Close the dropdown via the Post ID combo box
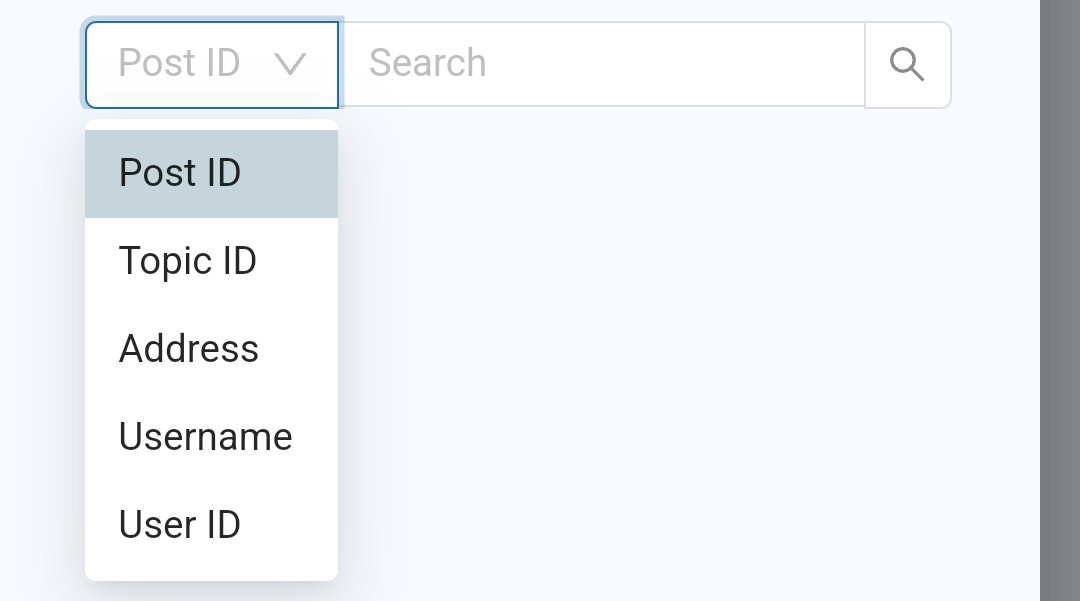1080x601 pixels. pos(211,65)
